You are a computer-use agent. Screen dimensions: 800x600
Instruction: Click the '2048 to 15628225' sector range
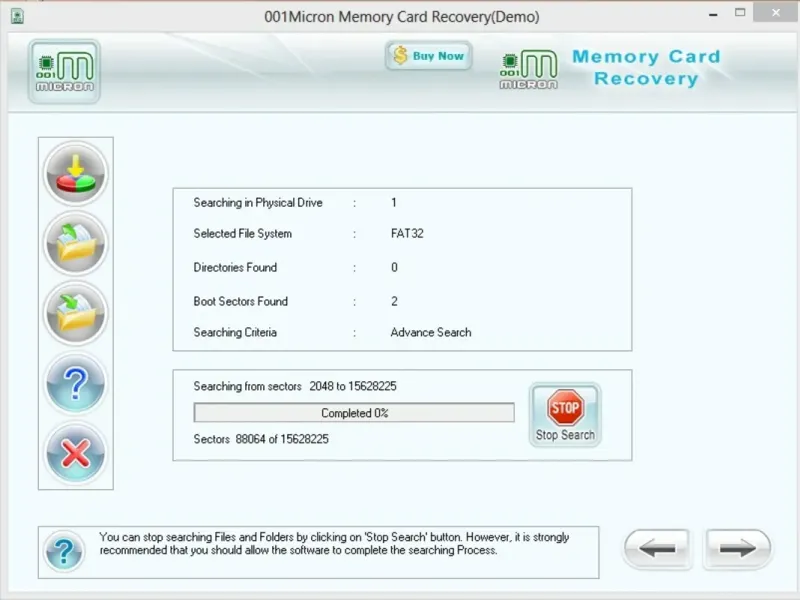pos(353,386)
